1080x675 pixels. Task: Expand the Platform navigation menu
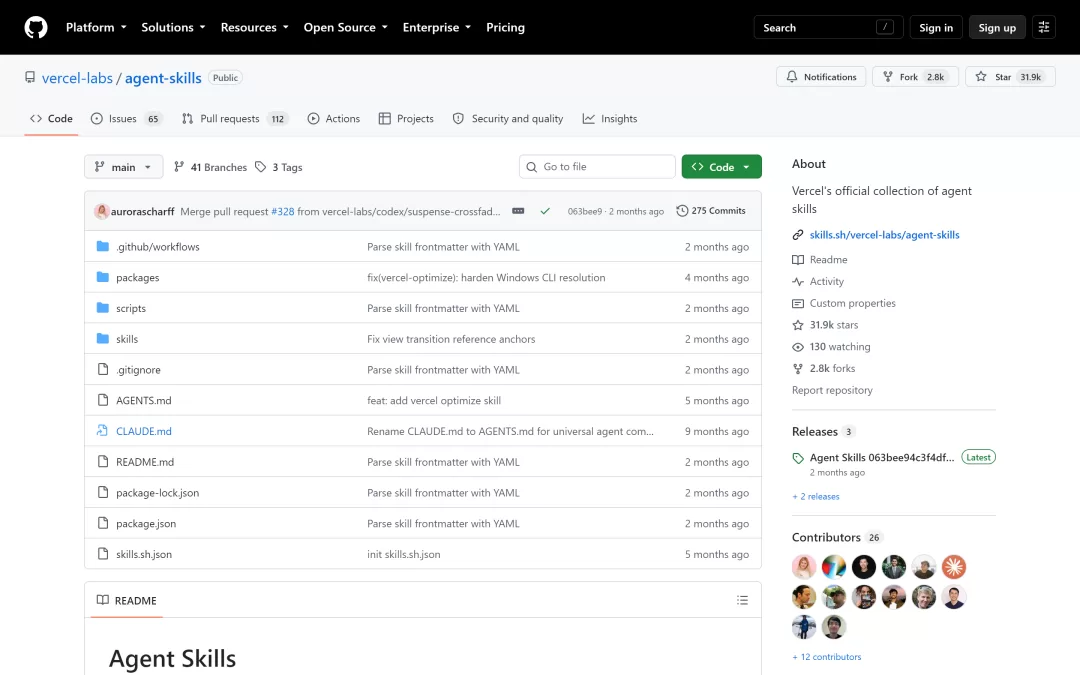point(96,28)
